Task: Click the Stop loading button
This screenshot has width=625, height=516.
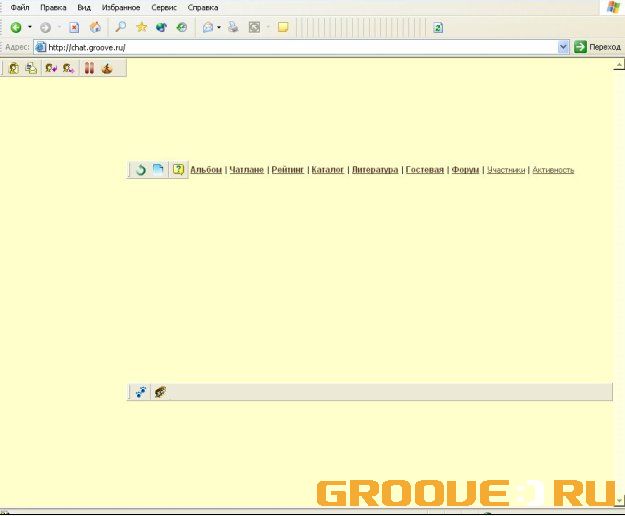Action: click(74, 27)
